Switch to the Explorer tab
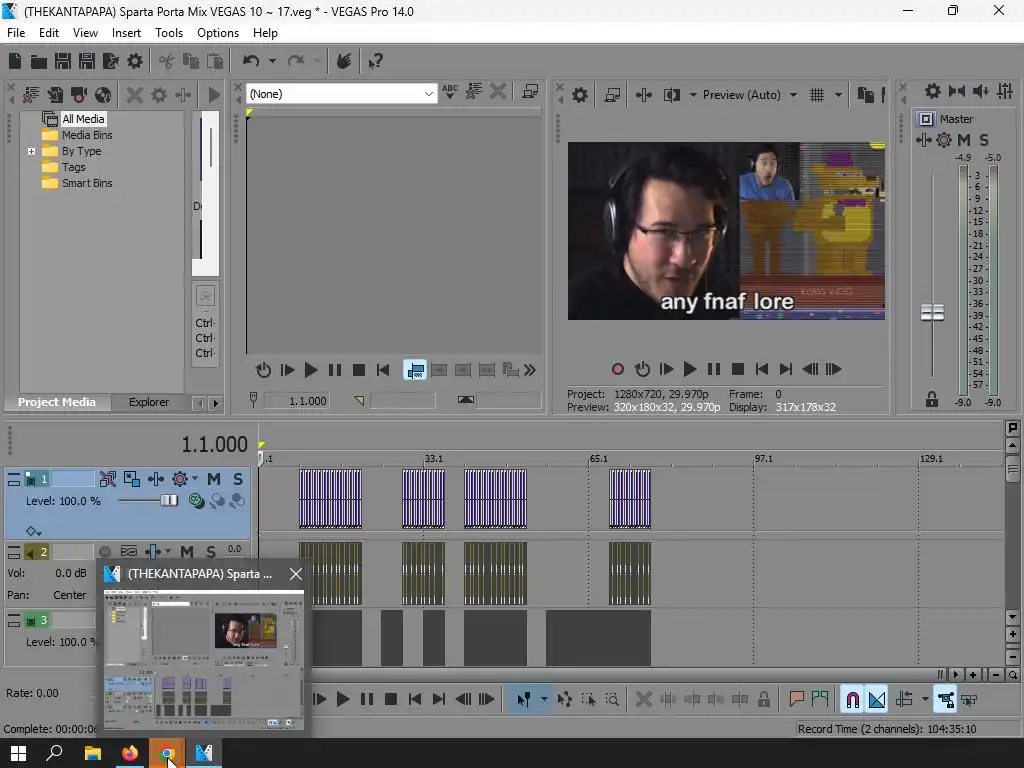Image resolution: width=1024 pixels, height=768 pixels. click(149, 402)
